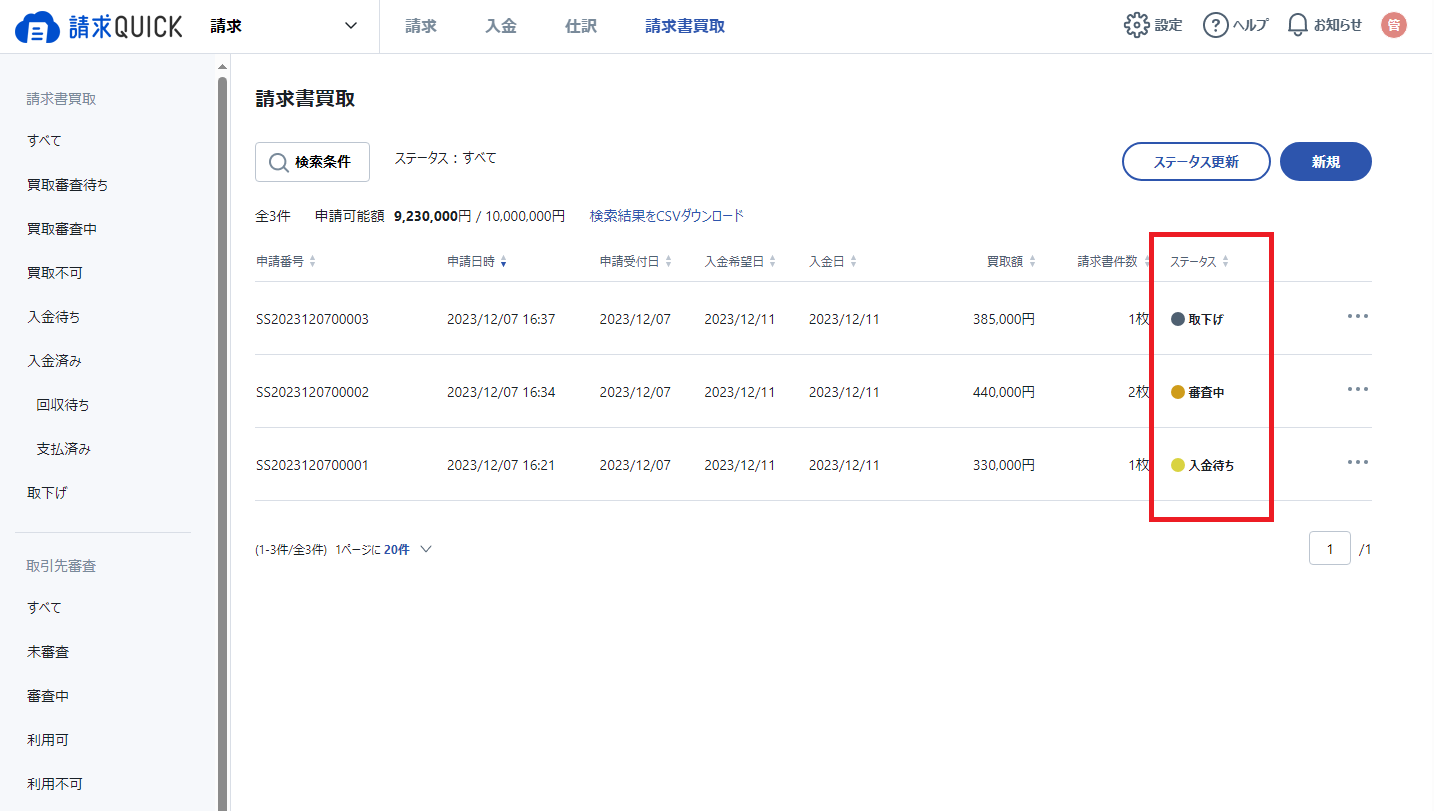
Task: Click the 385,000円 amount cell
Action: pos(1003,319)
